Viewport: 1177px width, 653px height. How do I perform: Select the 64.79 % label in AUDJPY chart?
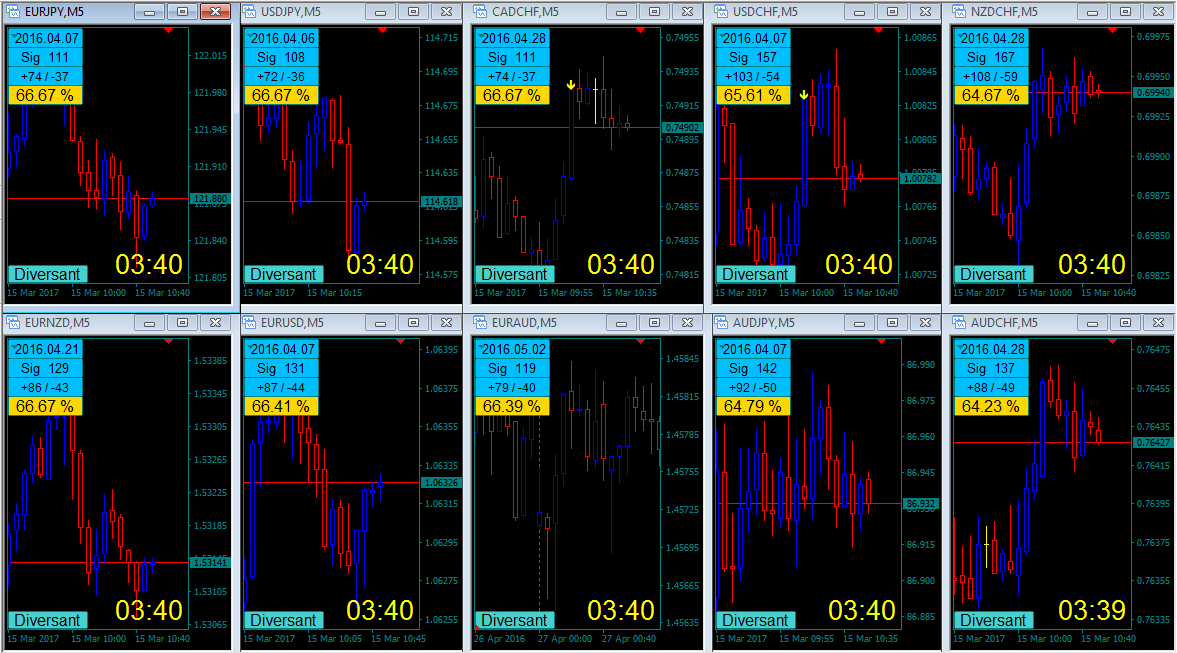click(x=753, y=406)
